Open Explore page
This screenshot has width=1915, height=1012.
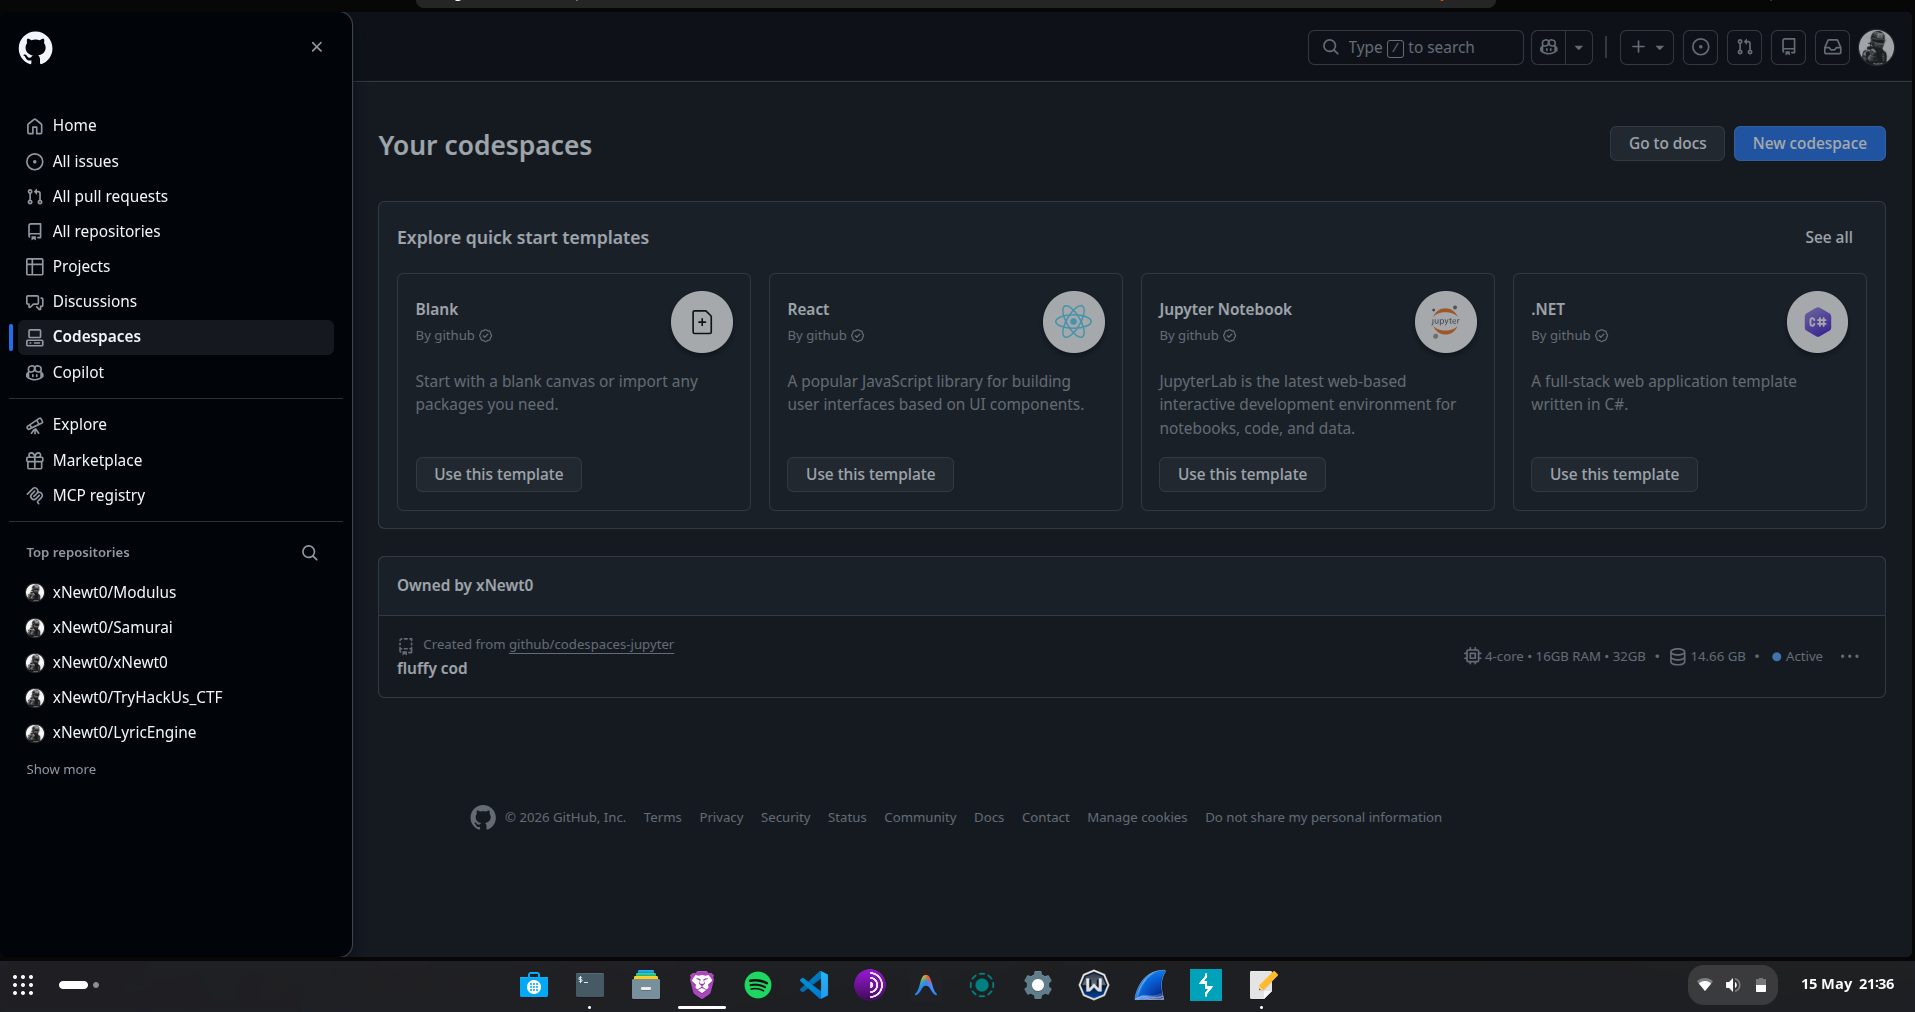click(x=176, y=424)
